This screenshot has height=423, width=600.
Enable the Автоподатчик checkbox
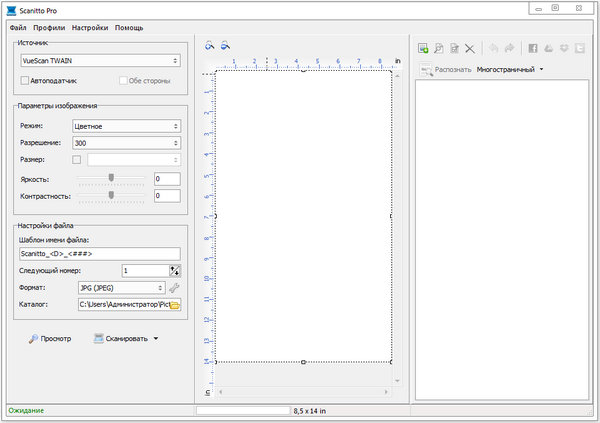[25, 80]
